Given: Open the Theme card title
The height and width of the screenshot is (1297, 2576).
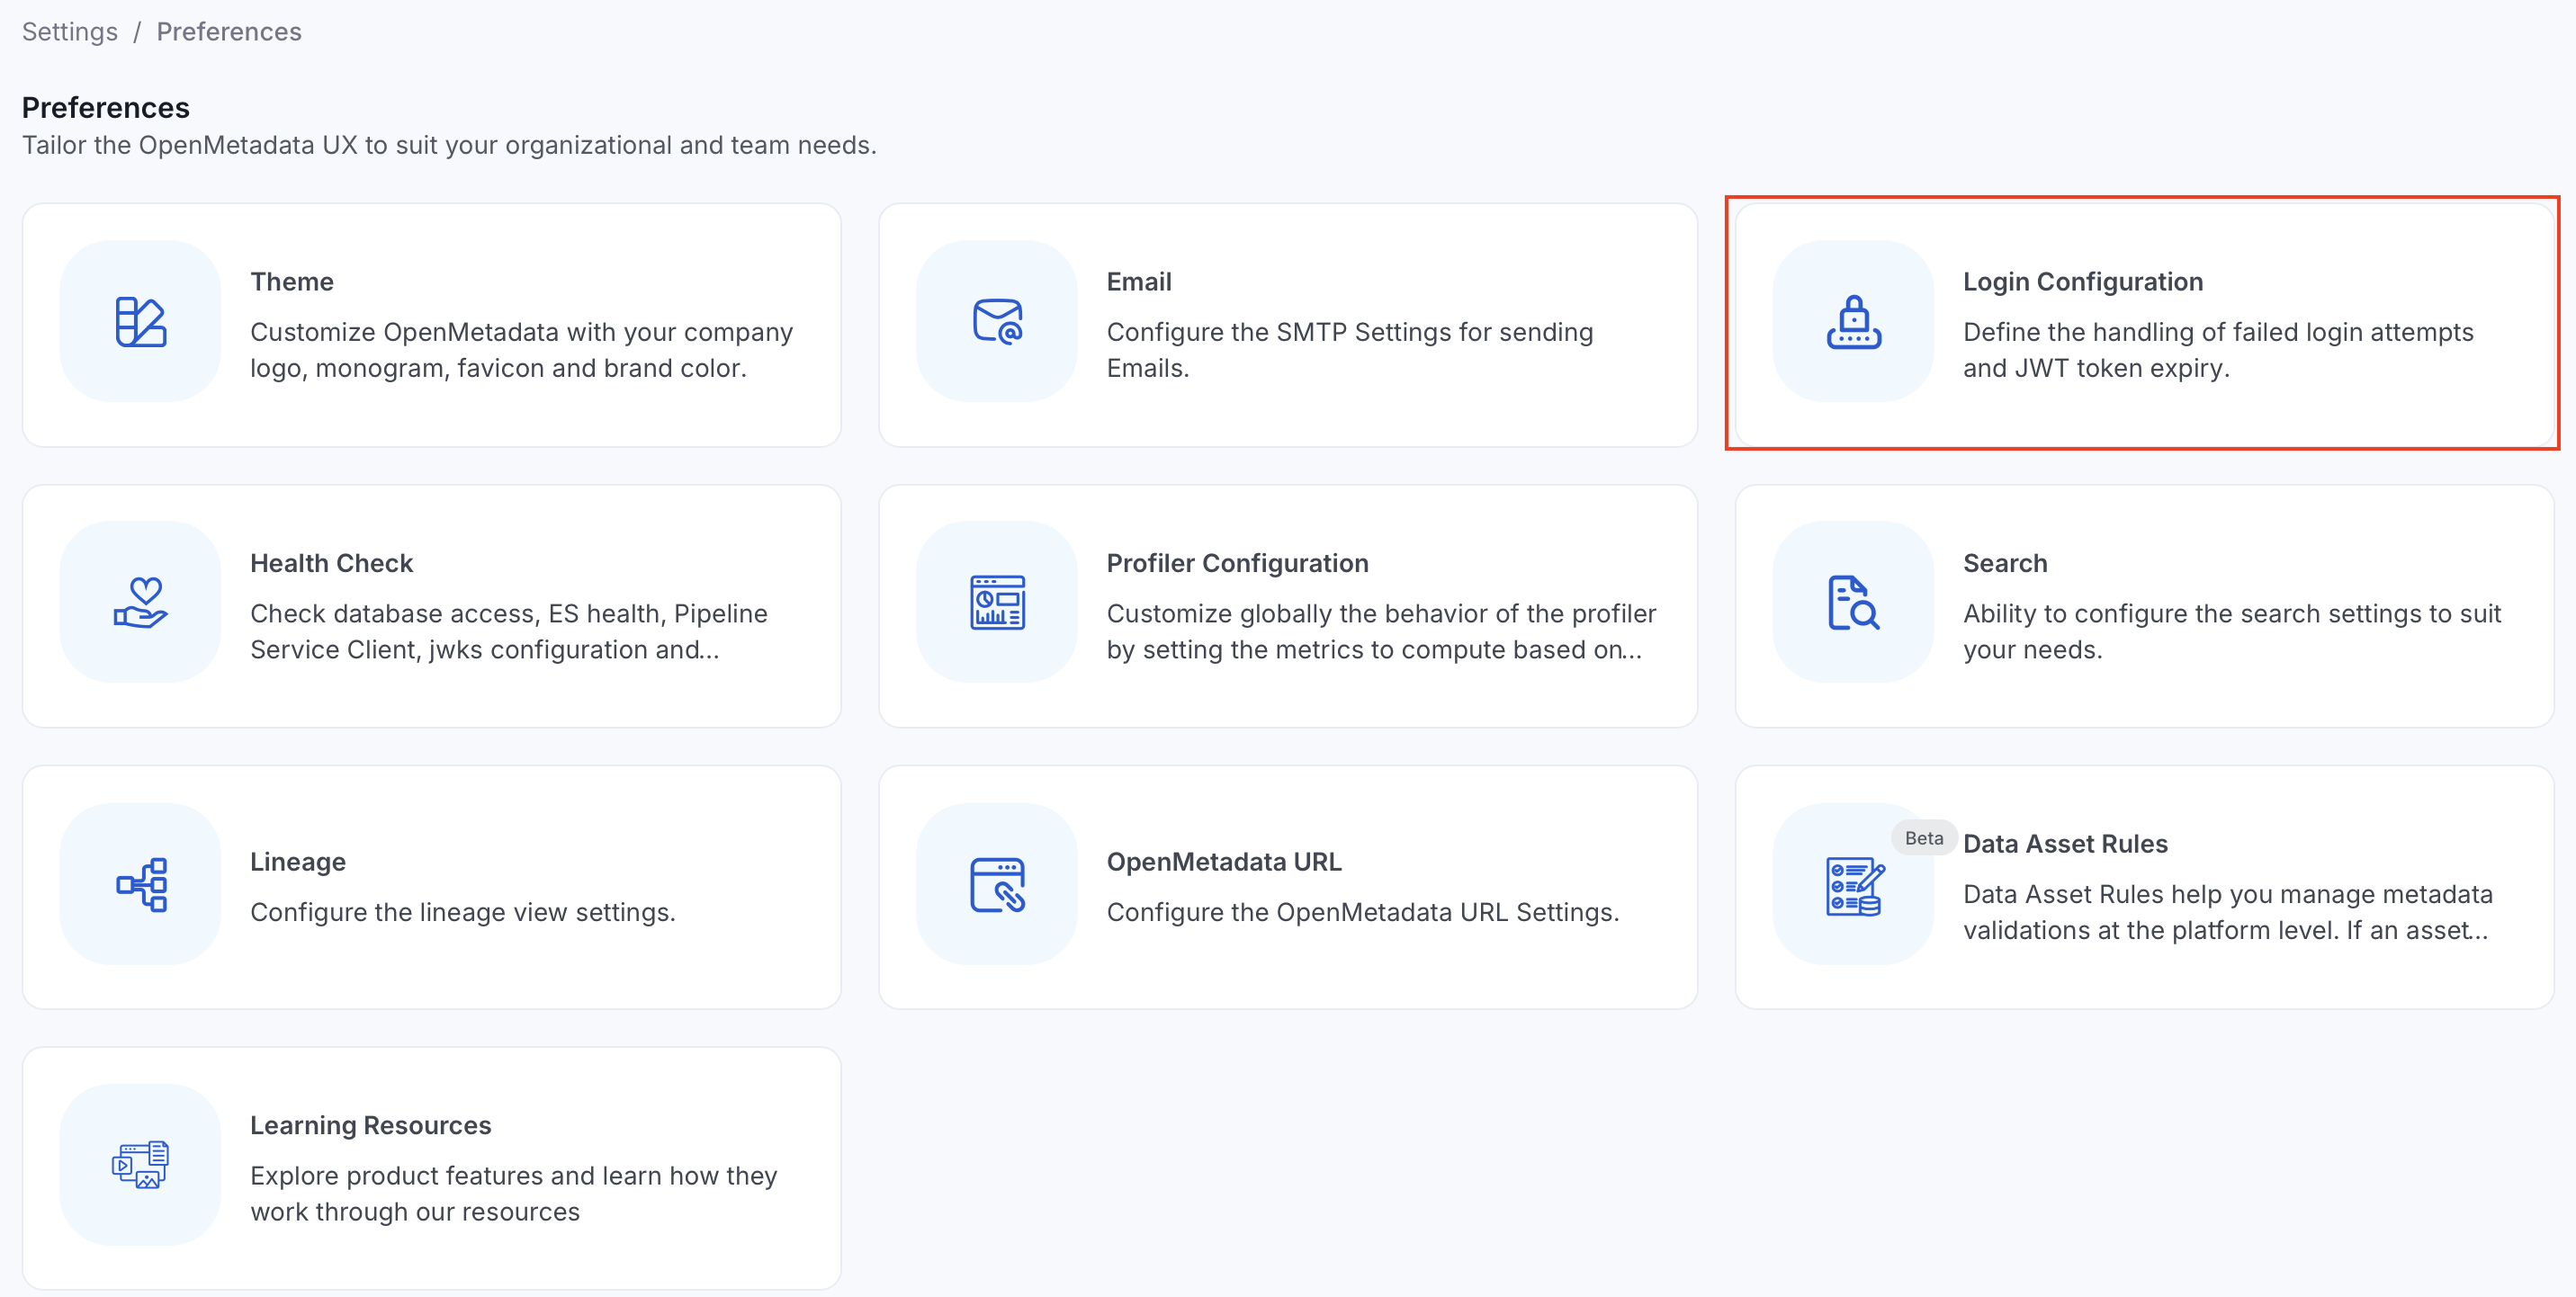Looking at the screenshot, I should 292,282.
